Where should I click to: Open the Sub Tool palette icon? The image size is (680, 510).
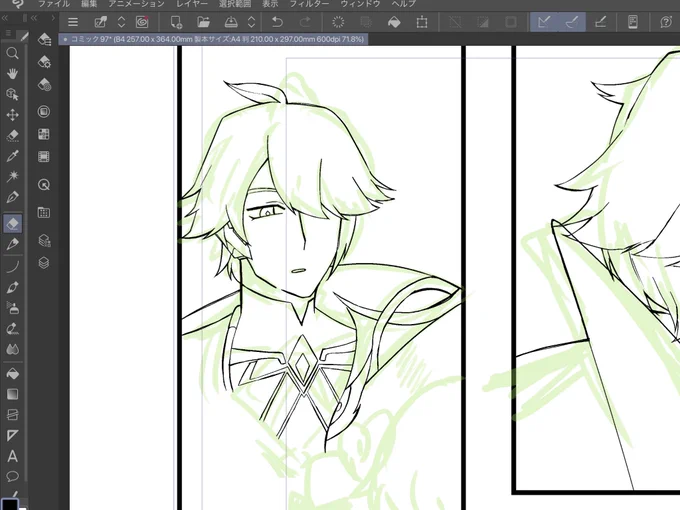(44, 39)
